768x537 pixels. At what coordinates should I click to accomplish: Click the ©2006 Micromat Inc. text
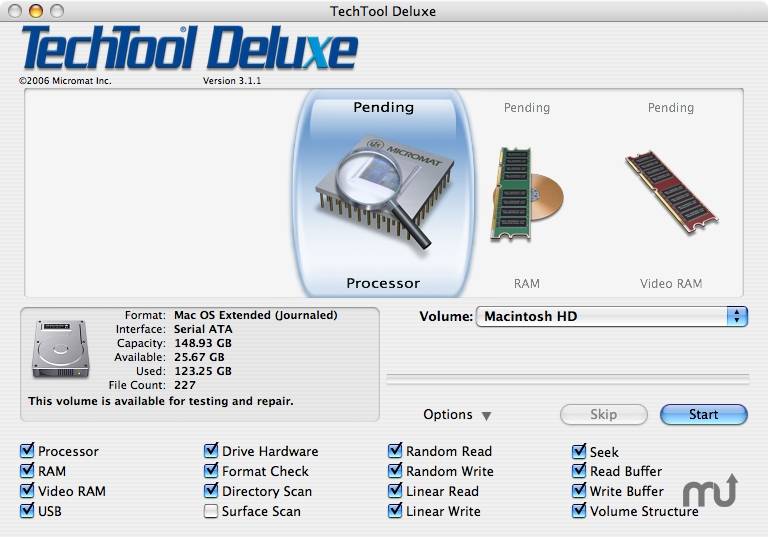pyautogui.click(x=65, y=81)
